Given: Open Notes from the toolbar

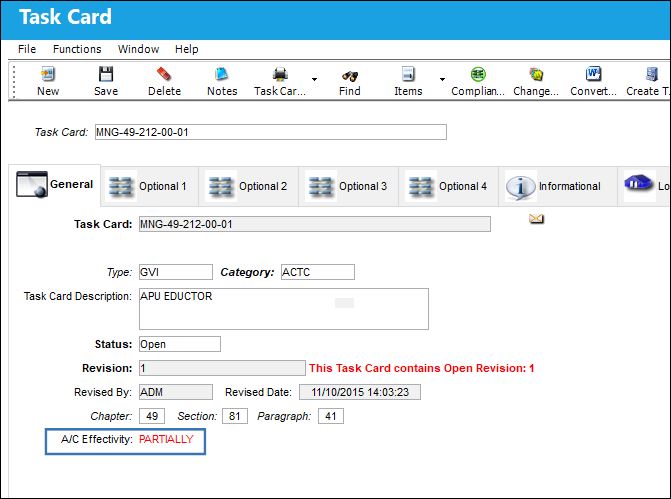Looking at the screenshot, I should tap(222, 74).
